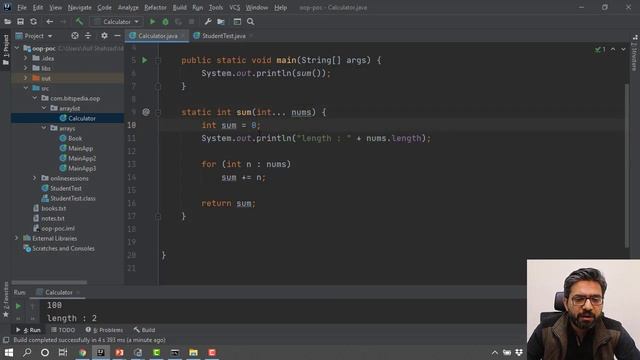640x360 pixels.
Task: Collapse the oop-poc project root node
Action: click(17, 48)
